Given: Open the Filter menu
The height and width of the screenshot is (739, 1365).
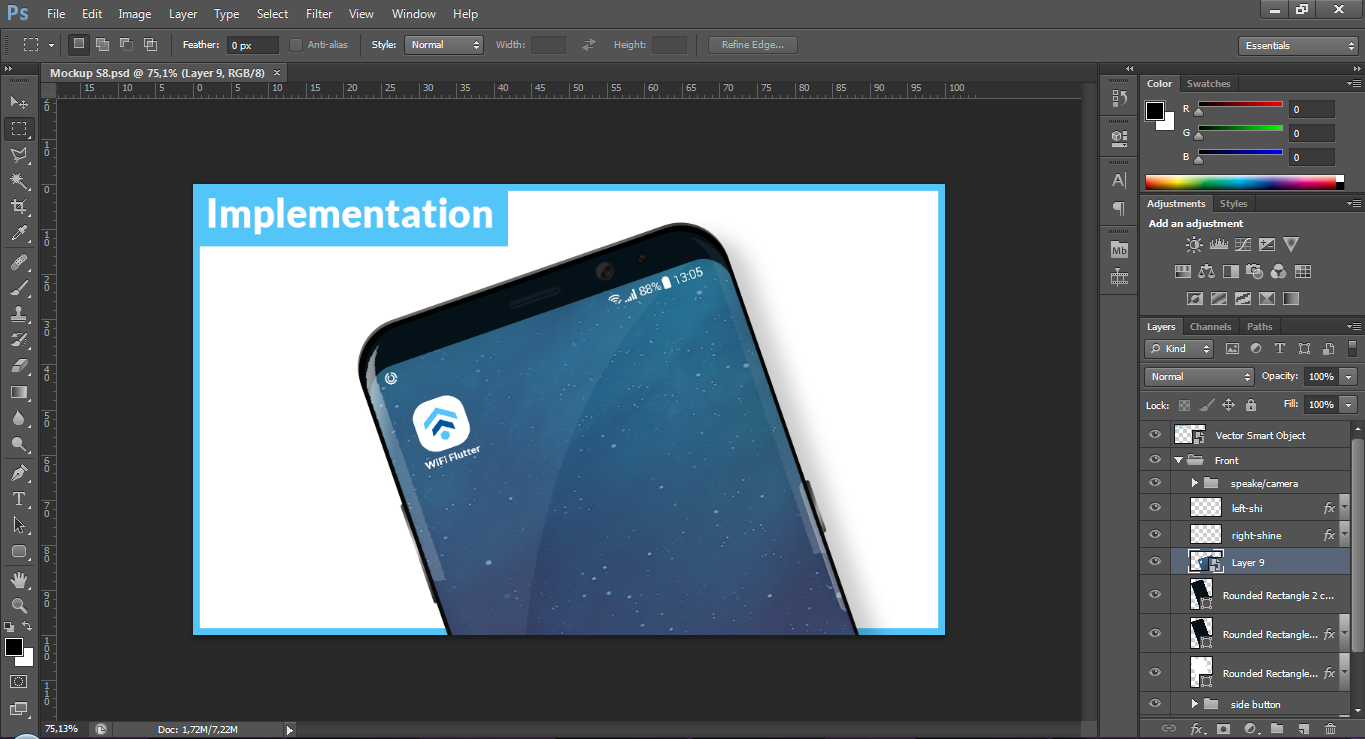Looking at the screenshot, I should click(319, 14).
